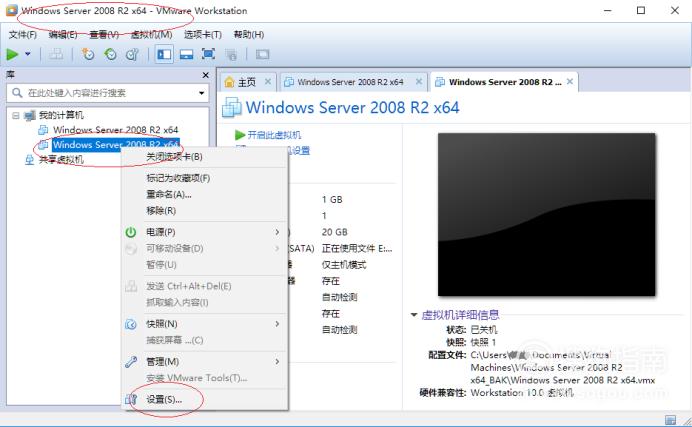Click the VM stack icon beside the page title
The image size is (692, 427).
pos(232,107)
